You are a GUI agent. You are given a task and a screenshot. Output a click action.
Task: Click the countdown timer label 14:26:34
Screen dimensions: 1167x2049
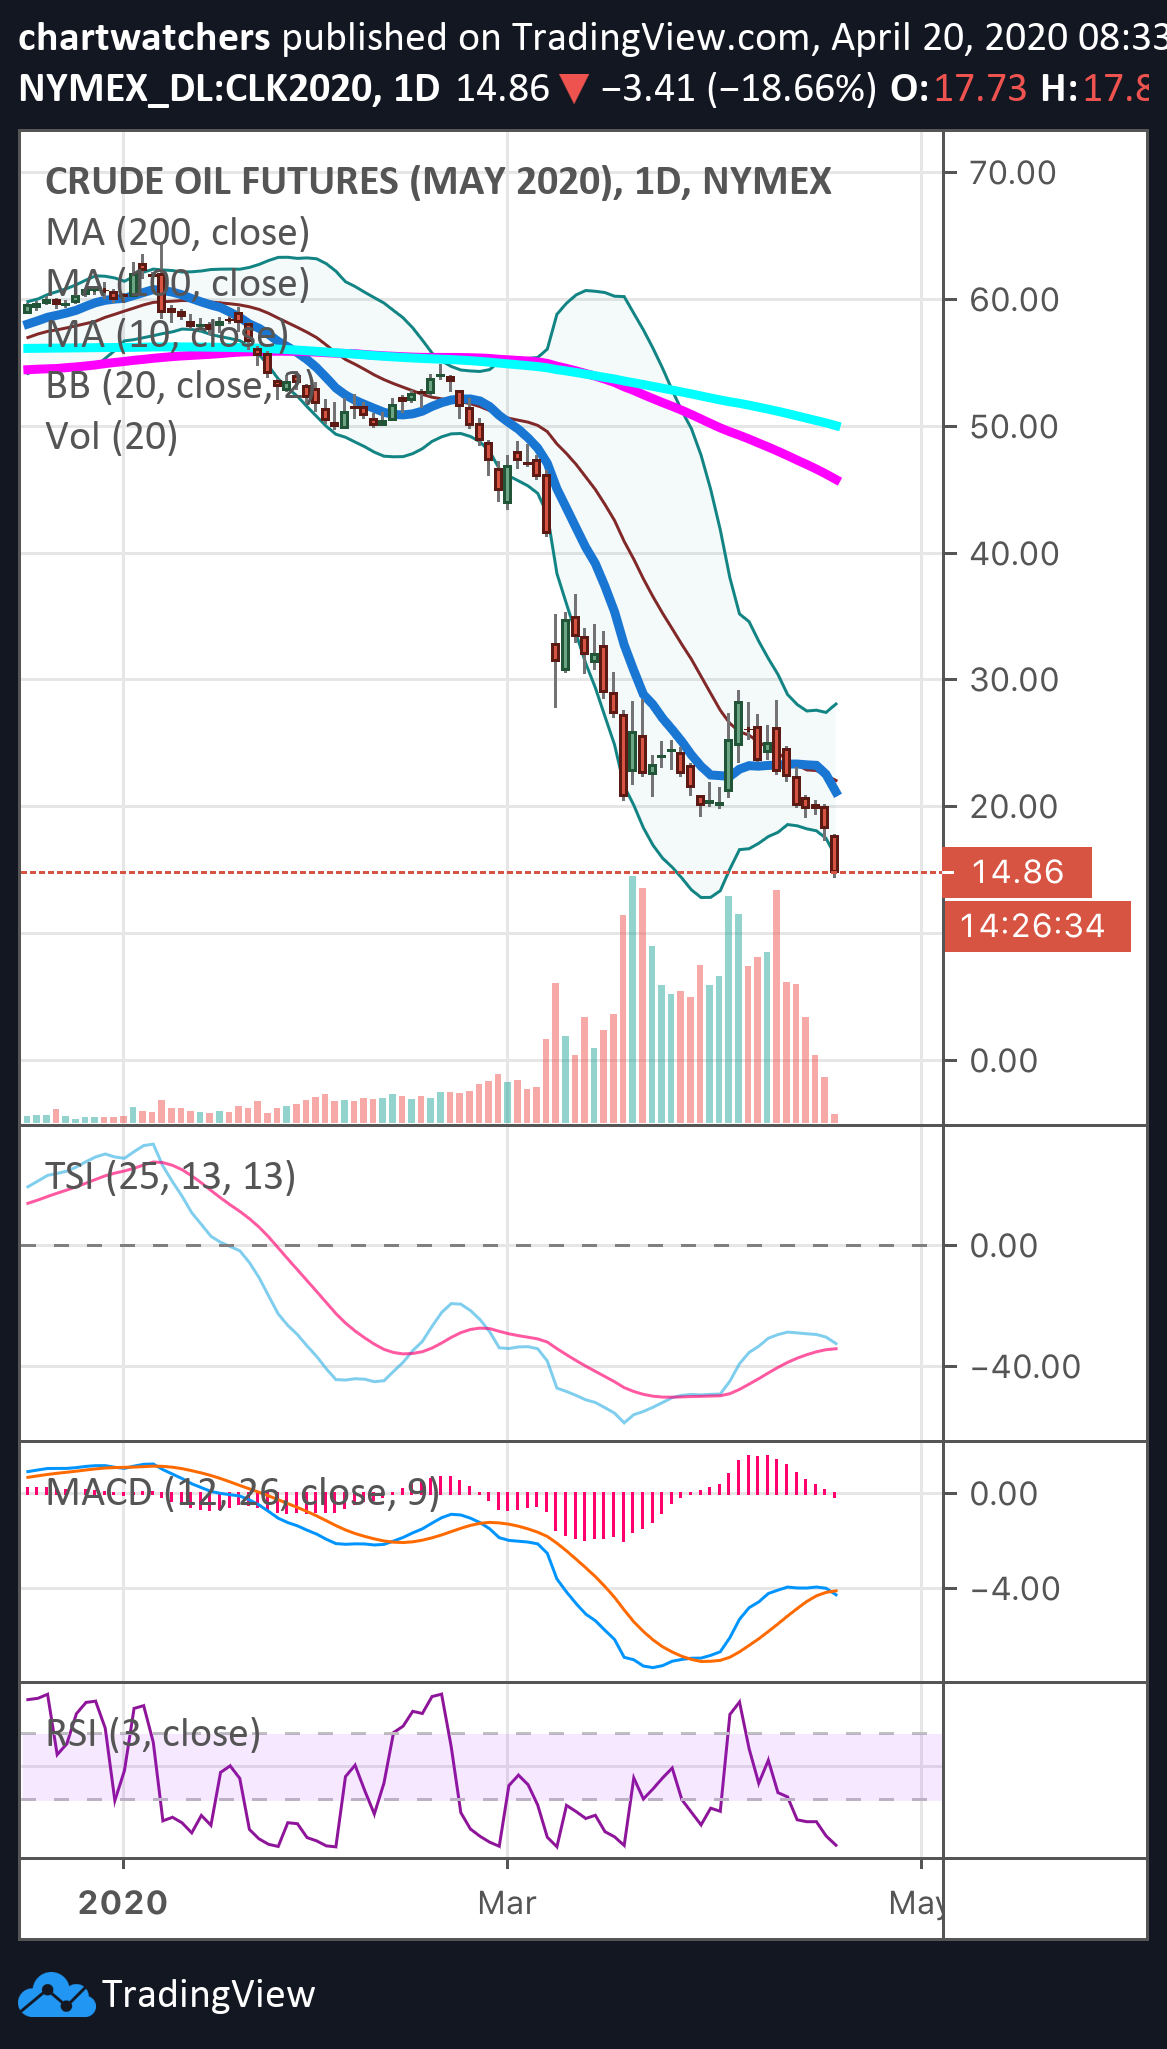click(x=1037, y=926)
